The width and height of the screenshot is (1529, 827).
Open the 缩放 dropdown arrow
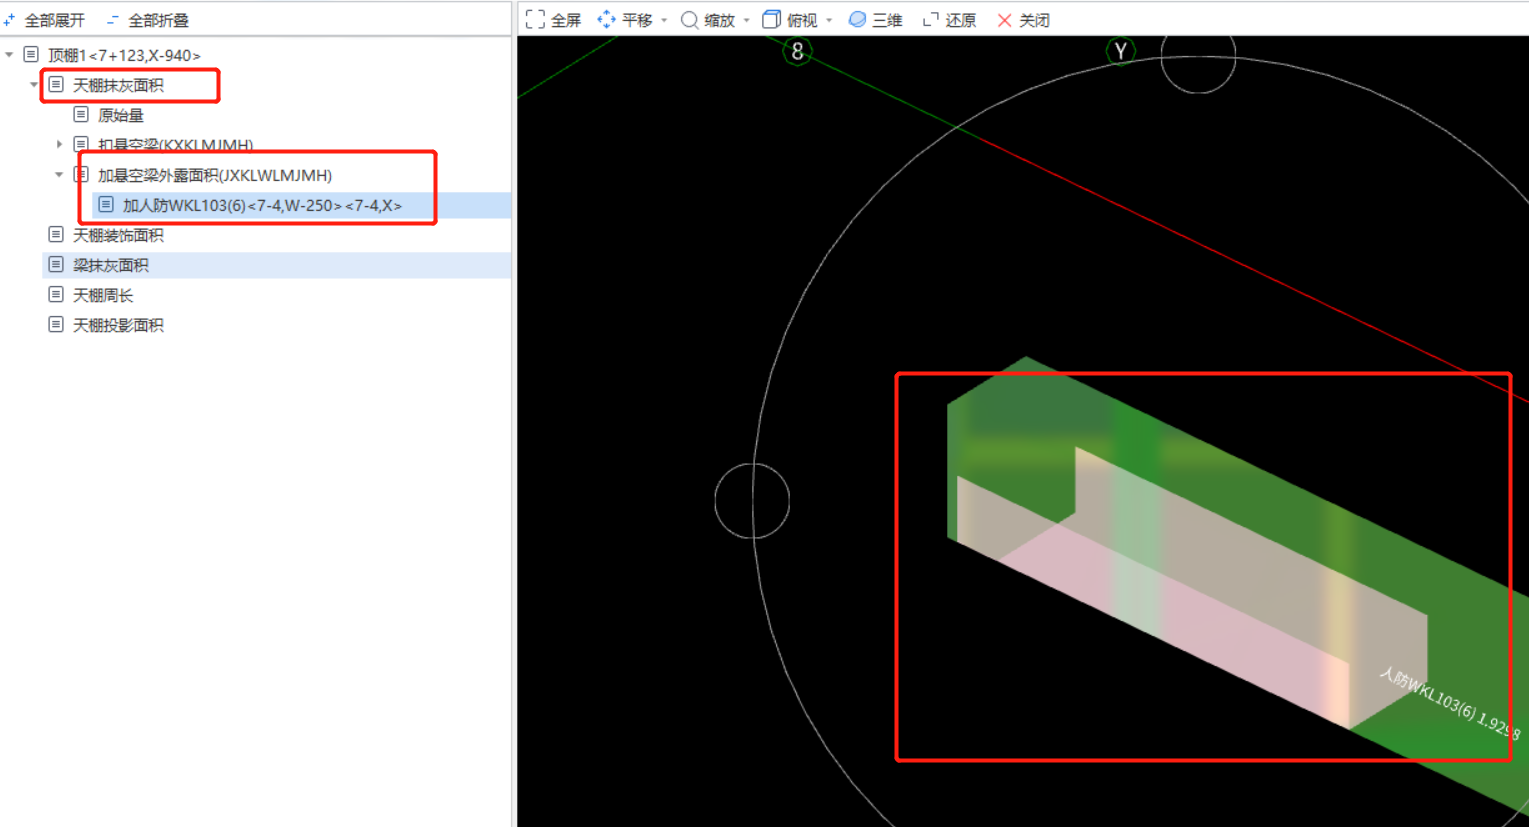pyautogui.click(x=746, y=21)
